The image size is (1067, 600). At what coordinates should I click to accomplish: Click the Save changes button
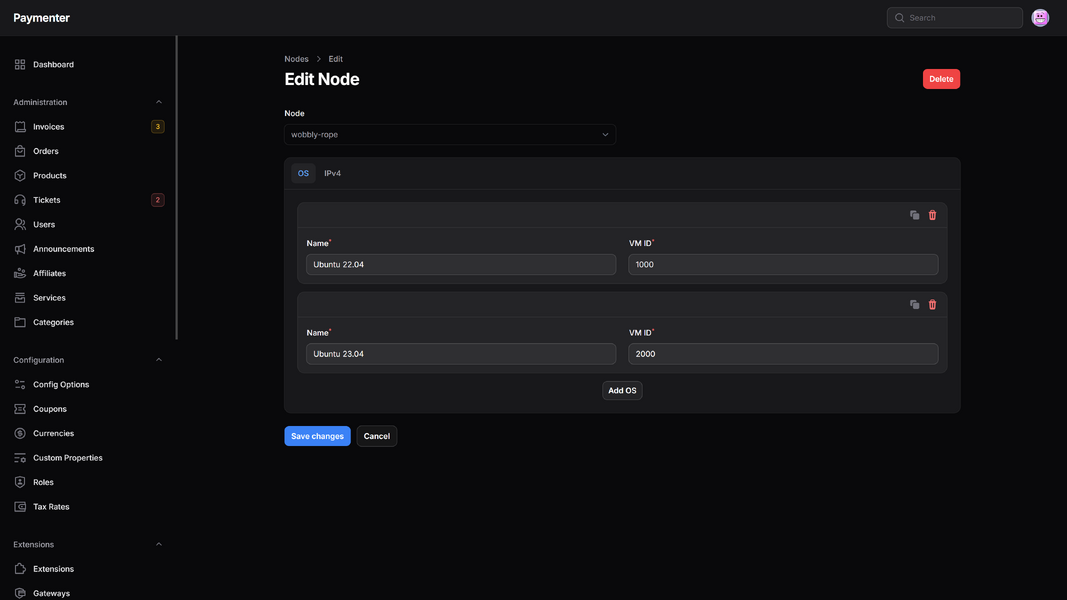[x=317, y=436]
